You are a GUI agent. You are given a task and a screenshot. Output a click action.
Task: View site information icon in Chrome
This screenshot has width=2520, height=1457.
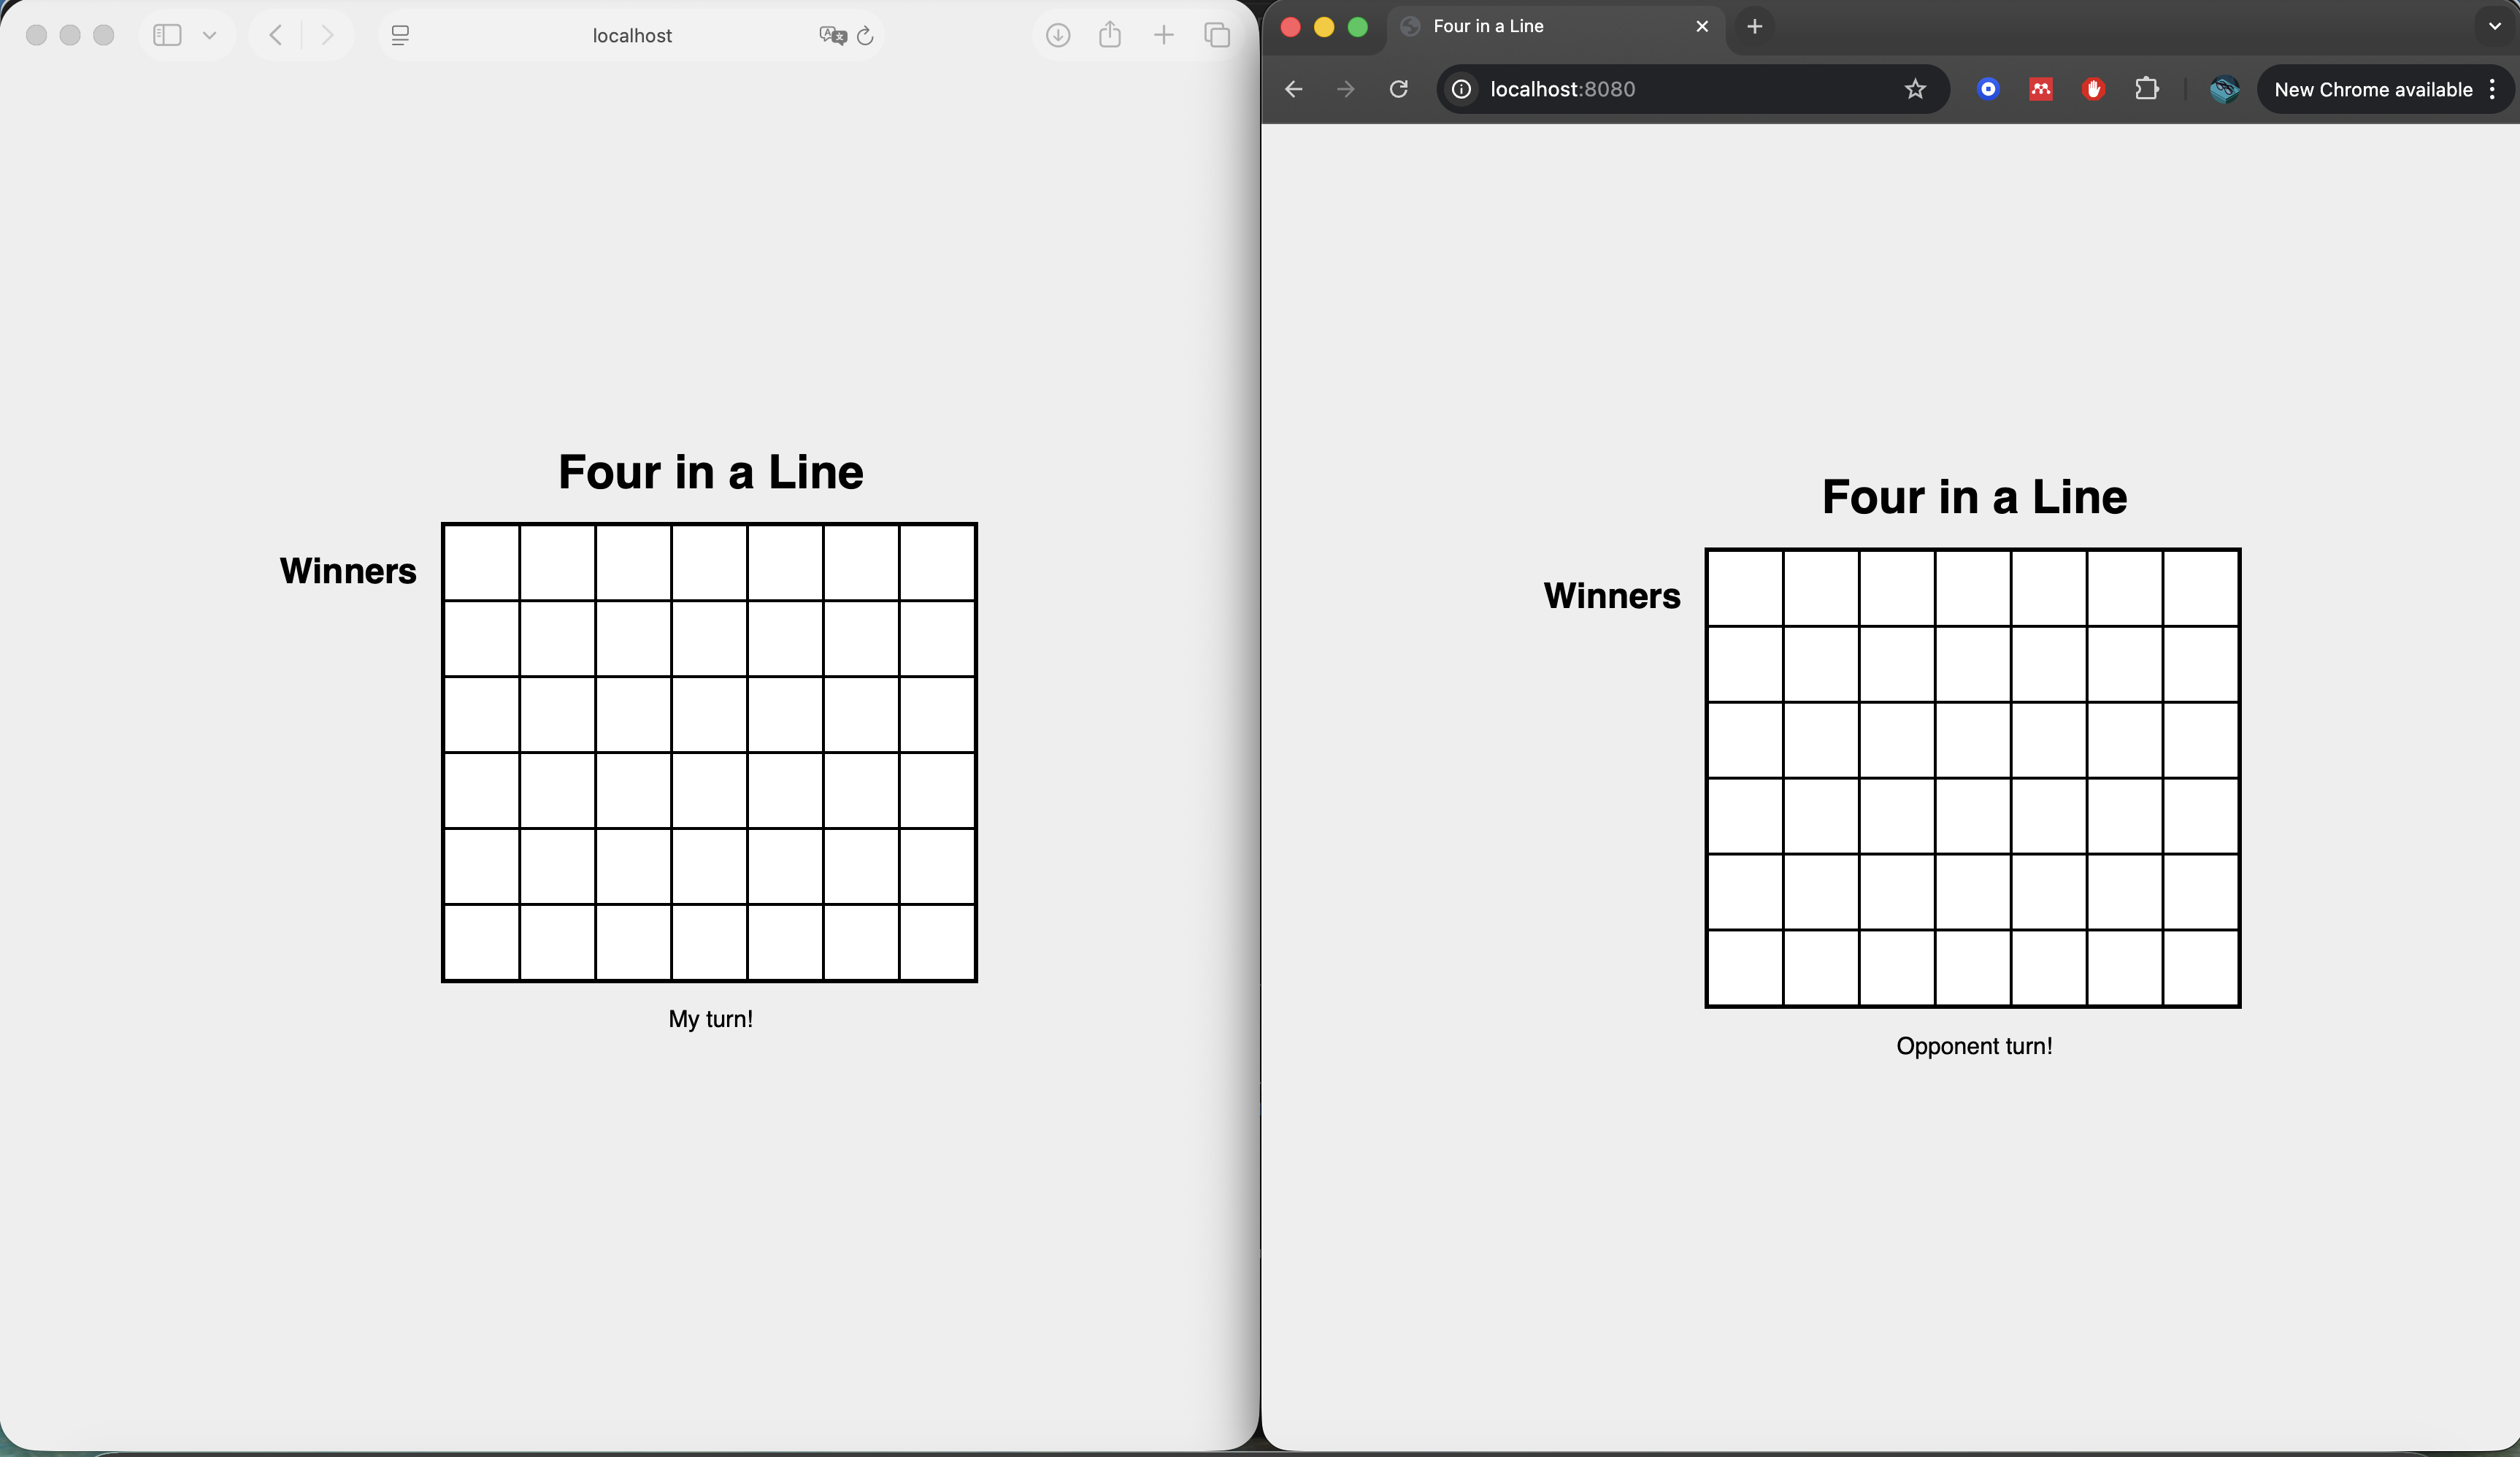point(1462,90)
